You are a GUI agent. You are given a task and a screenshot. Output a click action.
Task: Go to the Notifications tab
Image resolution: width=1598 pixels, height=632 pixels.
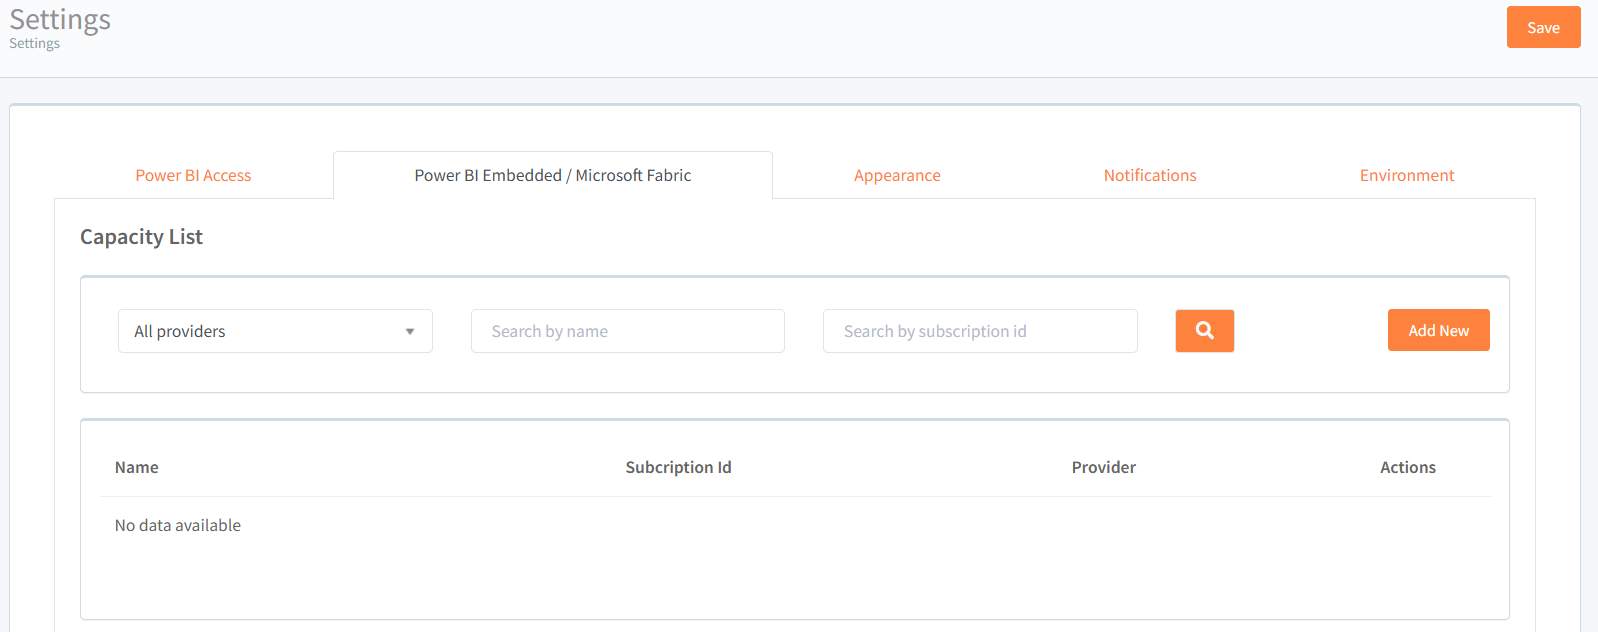[1150, 175]
